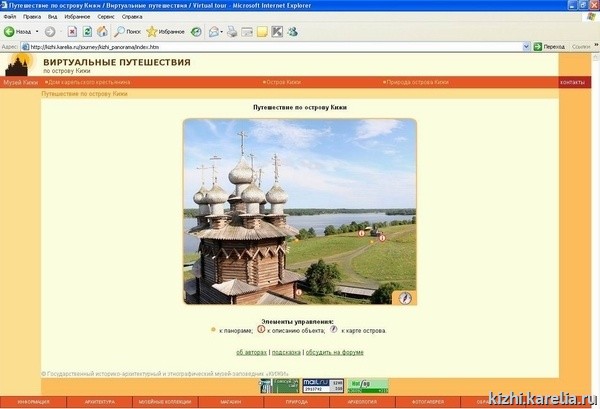Expand the address bar dropdown
The width and height of the screenshot is (600, 409).
(527, 46)
